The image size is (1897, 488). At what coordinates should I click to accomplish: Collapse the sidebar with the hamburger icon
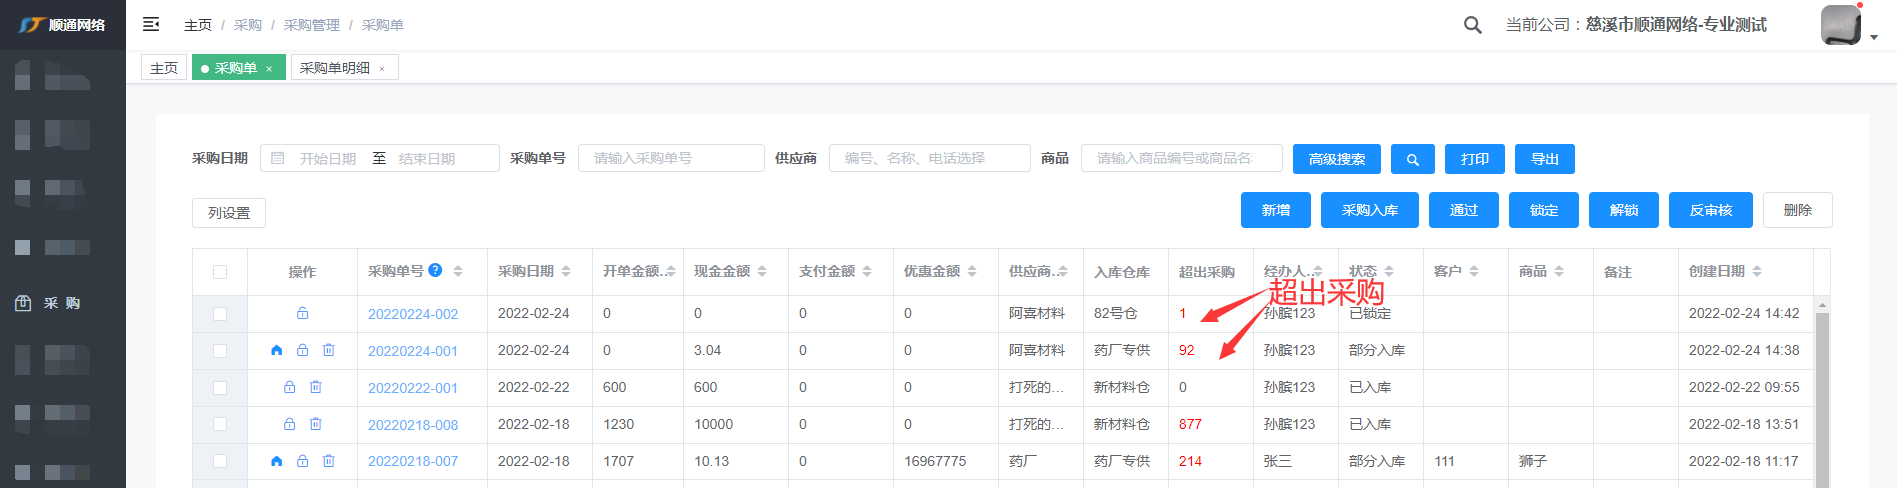click(x=151, y=24)
